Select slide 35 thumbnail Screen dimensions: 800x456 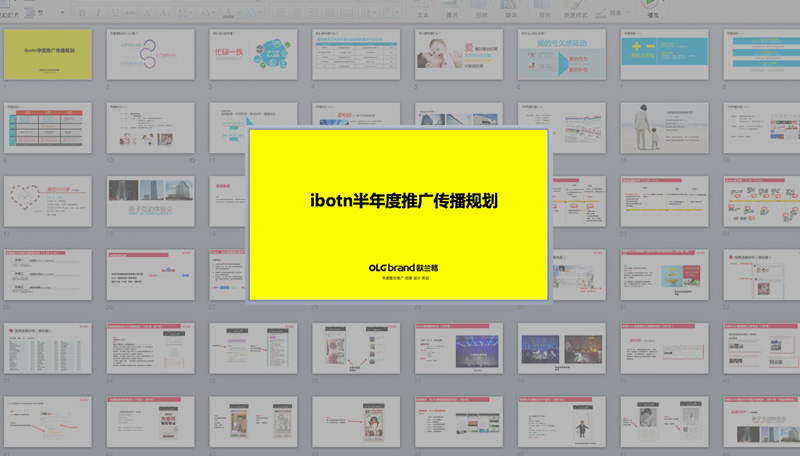coord(253,348)
